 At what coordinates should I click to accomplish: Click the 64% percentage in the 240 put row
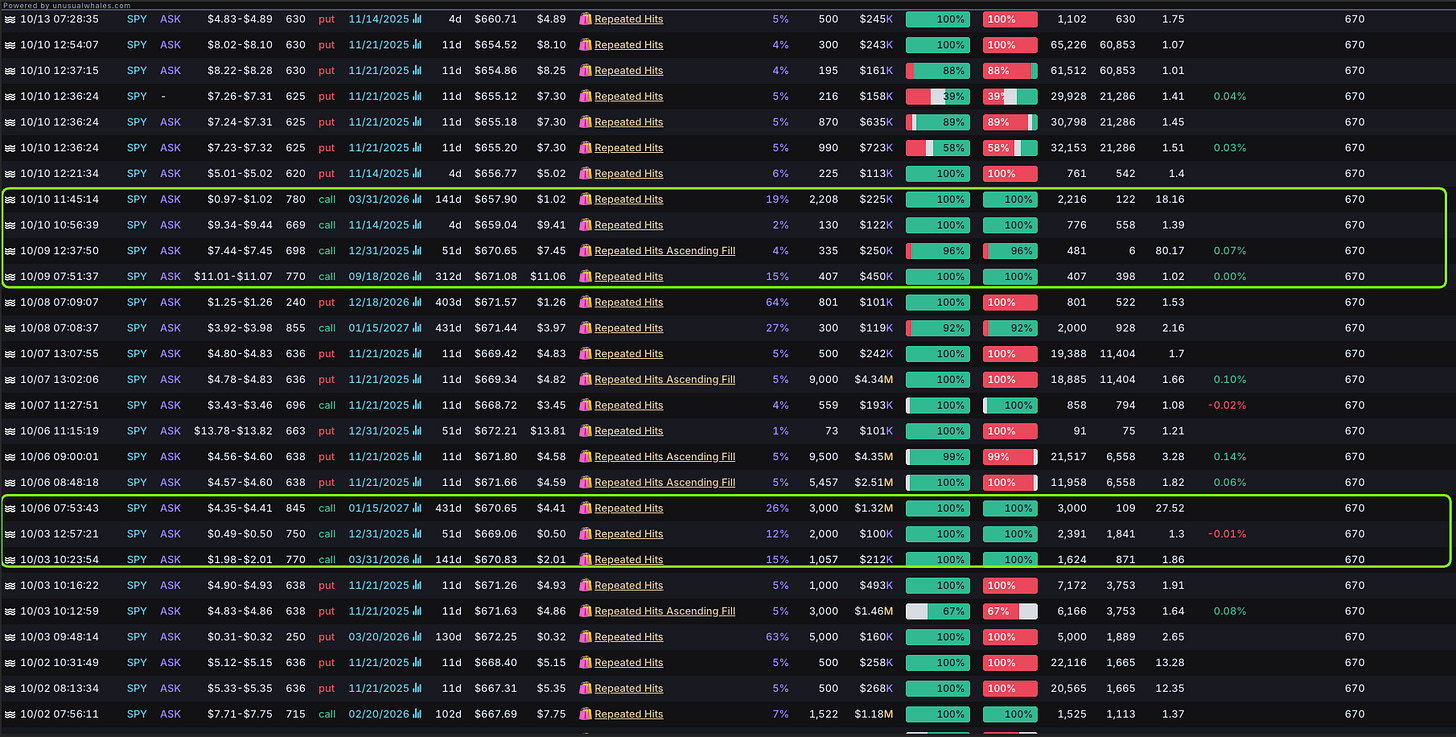point(777,302)
